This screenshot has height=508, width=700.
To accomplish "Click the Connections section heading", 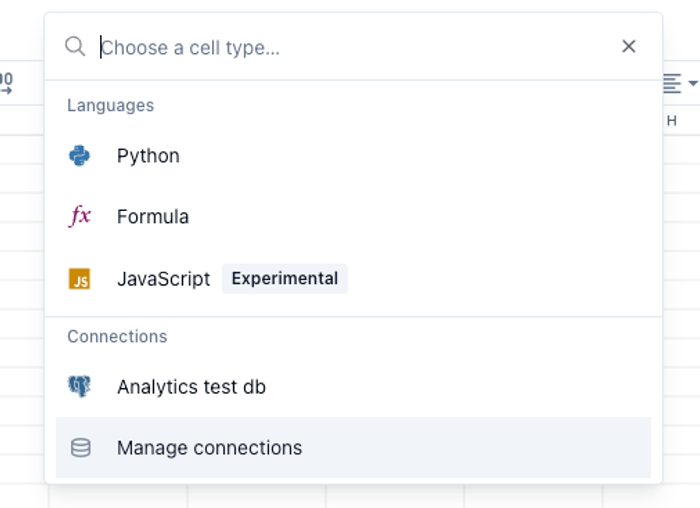I will pyautogui.click(x=117, y=336).
